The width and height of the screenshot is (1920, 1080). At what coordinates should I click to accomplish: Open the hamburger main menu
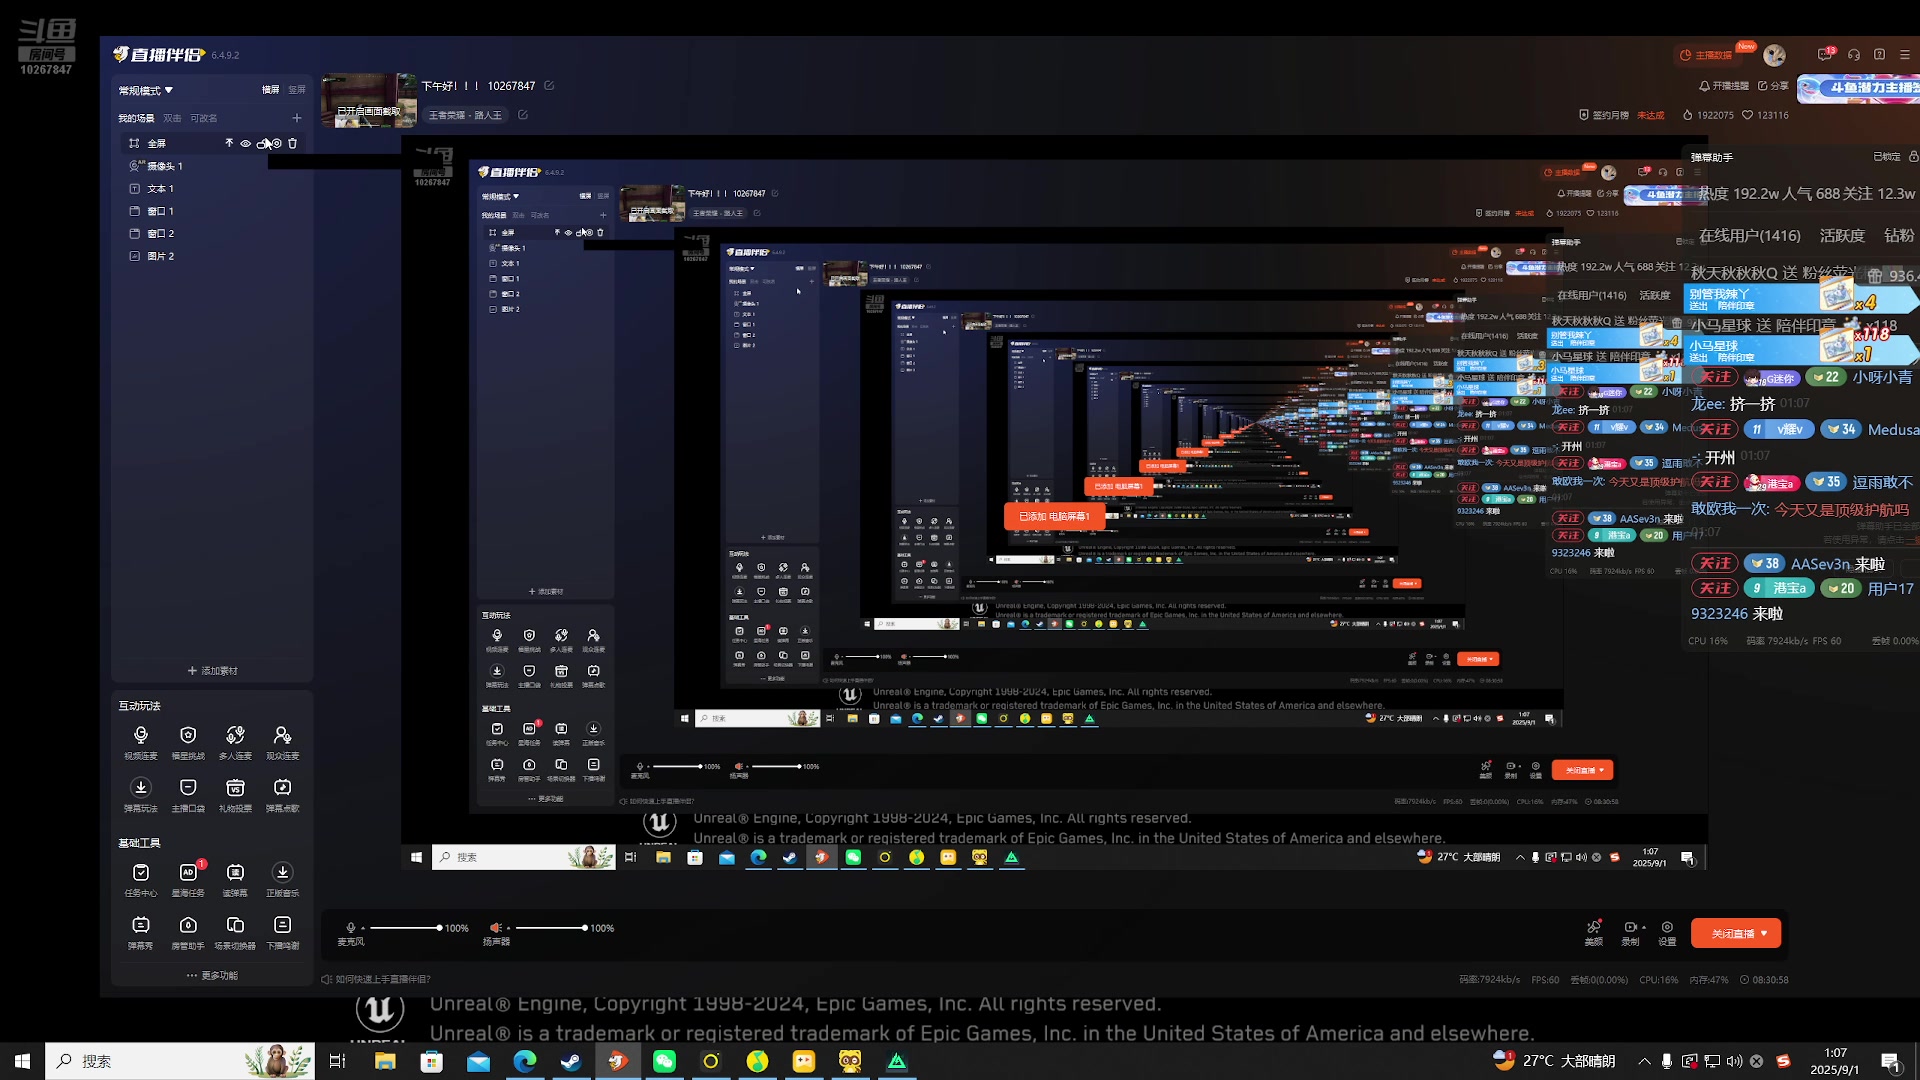point(1904,54)
